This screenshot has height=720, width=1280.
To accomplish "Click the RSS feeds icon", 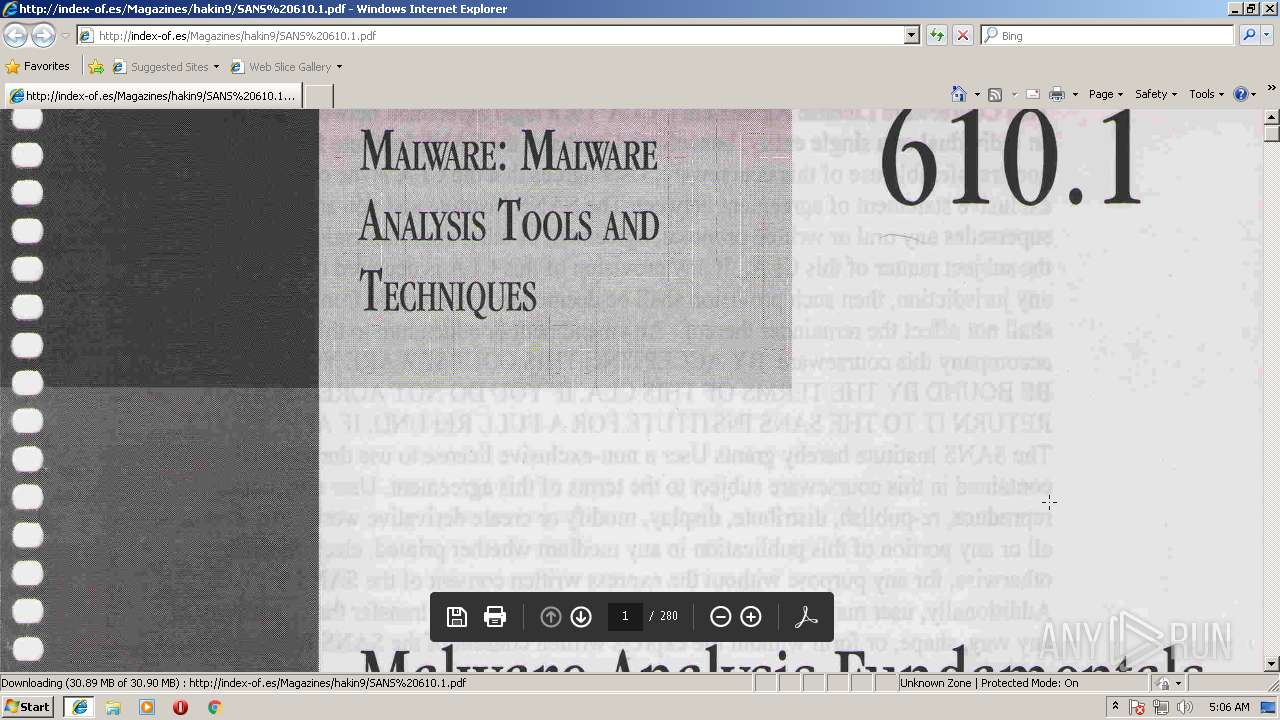I will [x=995, y=94].
